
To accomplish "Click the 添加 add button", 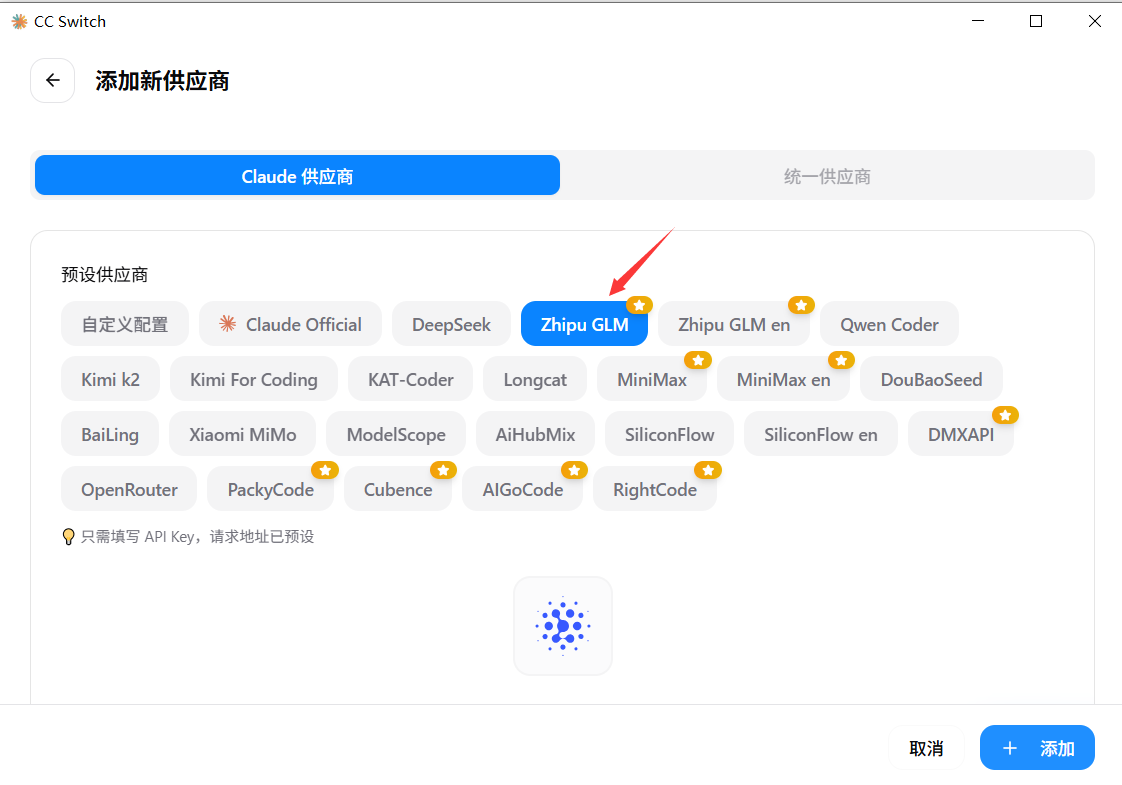I will pos(1038,748).
